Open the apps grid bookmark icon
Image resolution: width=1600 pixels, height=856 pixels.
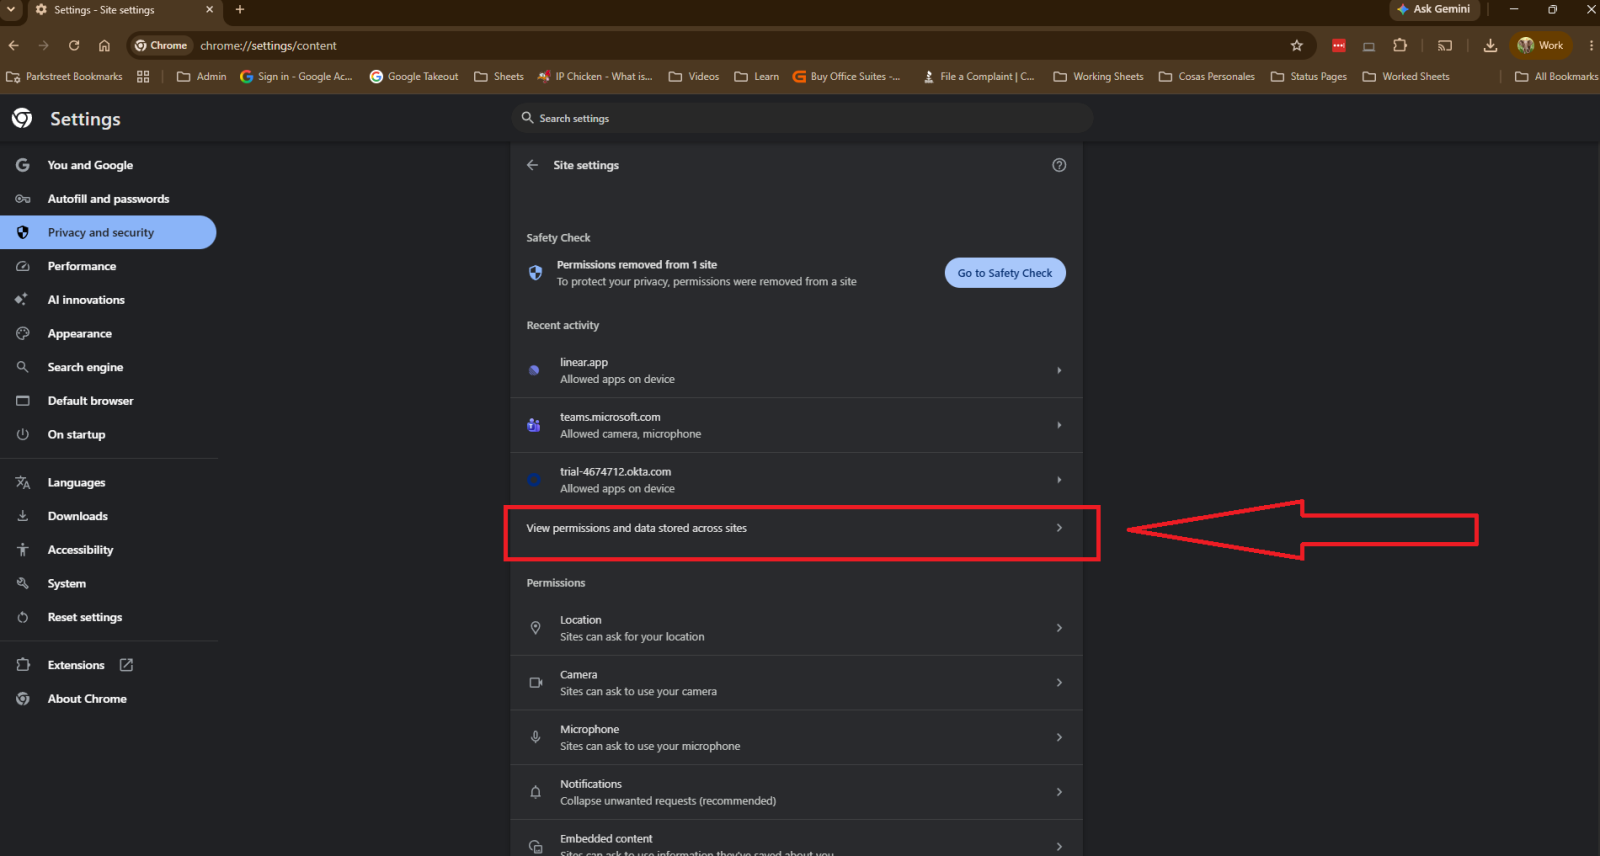point(143,76)
